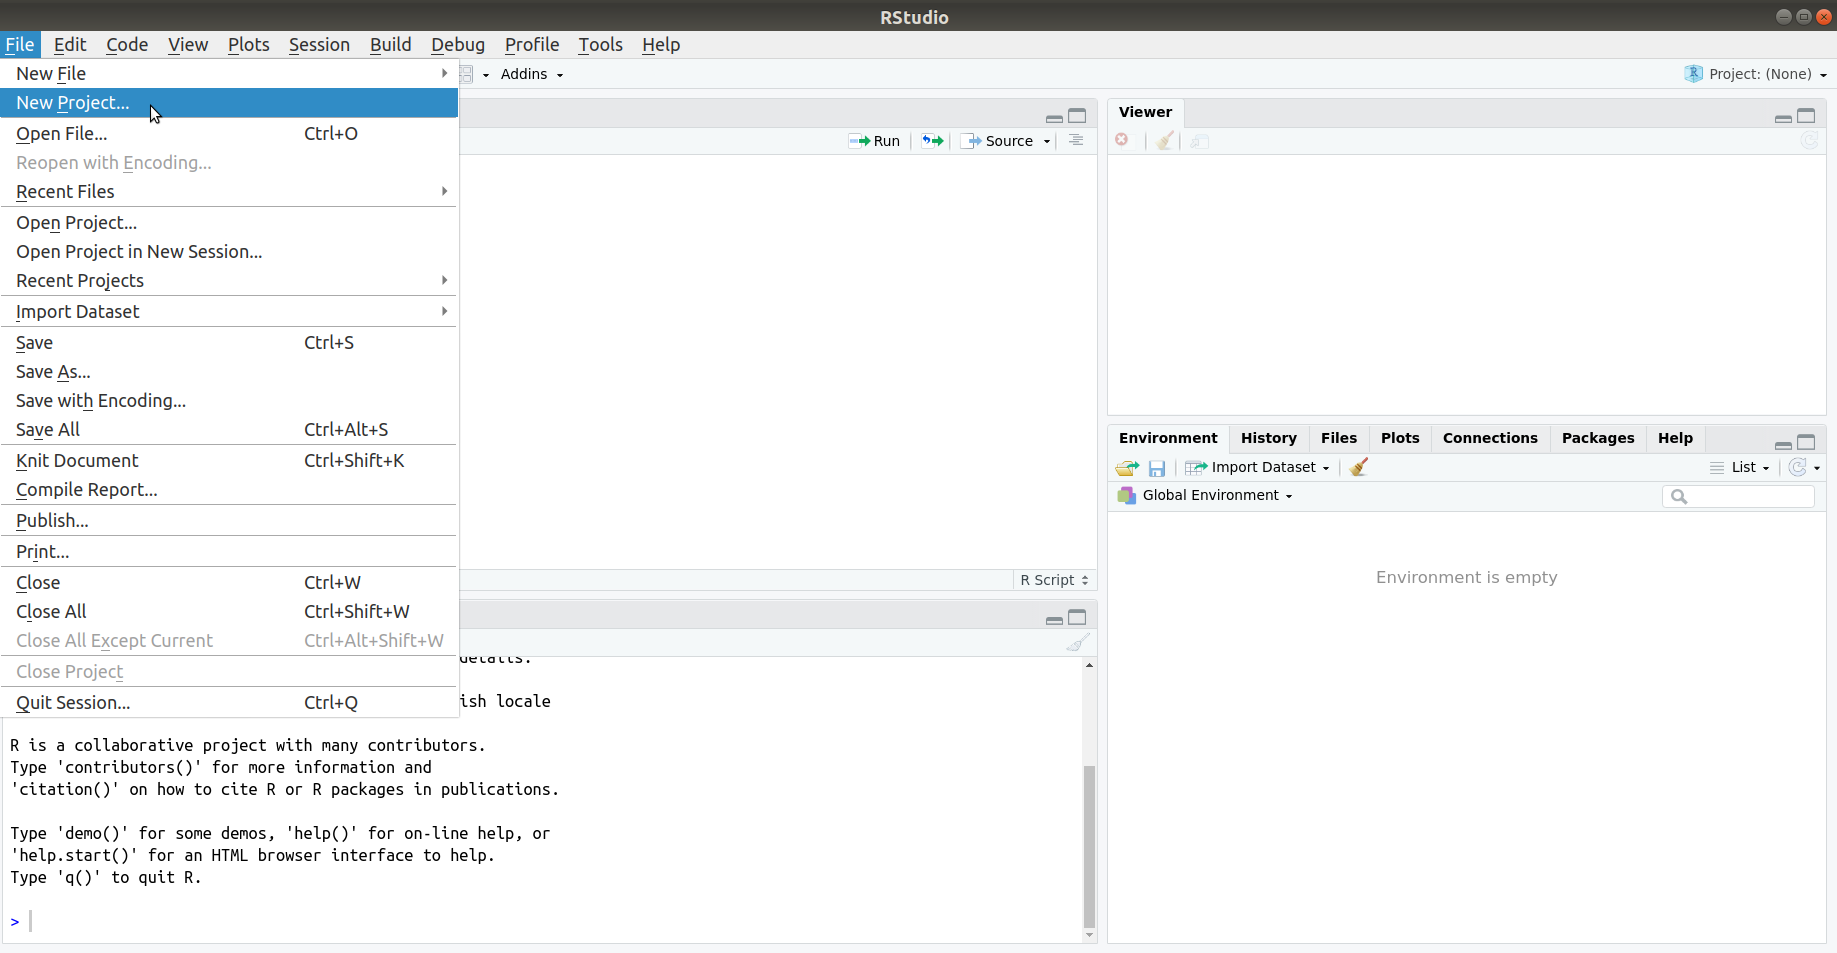Screen dimensions: 1837x953
Task: Open the Source button dropdown arrow
Action: pyautogui.click(x=1046, y=140)
